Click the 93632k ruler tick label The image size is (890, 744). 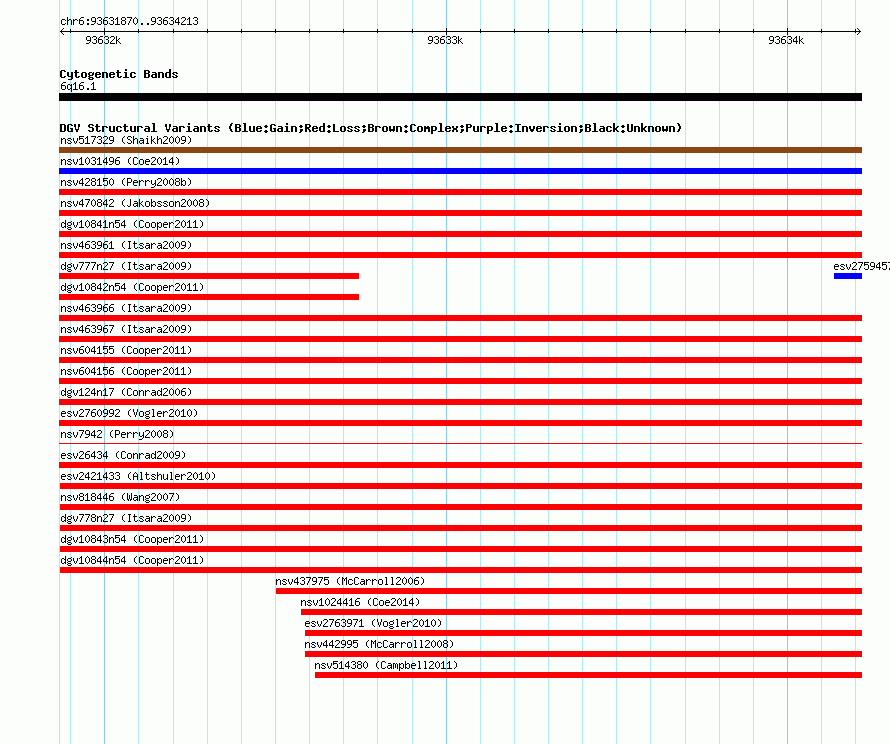coord(103,40)
